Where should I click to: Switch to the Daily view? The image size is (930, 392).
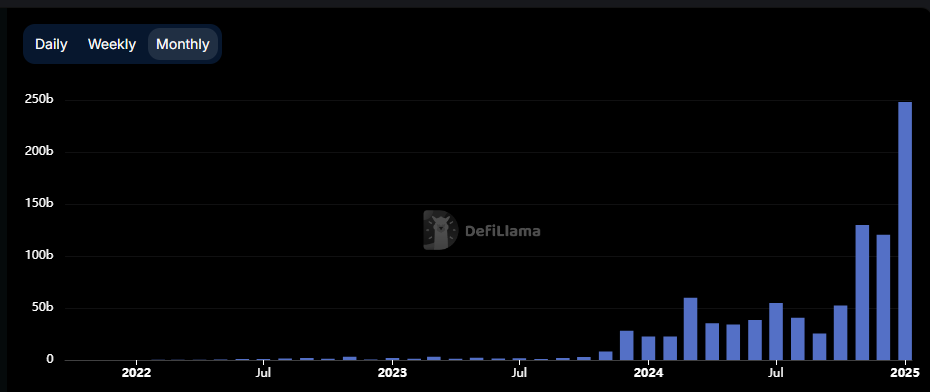click(x=51, y=44)
